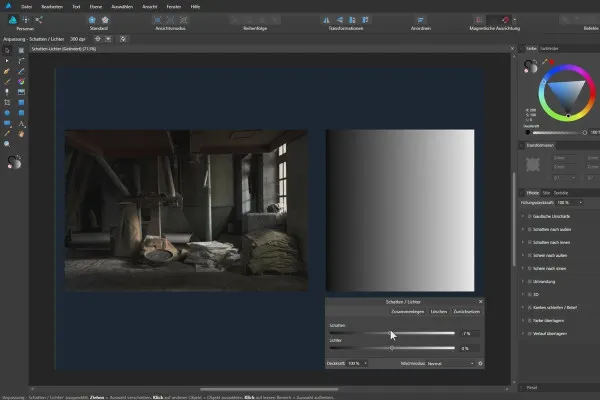Click the Löschen button

[x=439, y=312]
